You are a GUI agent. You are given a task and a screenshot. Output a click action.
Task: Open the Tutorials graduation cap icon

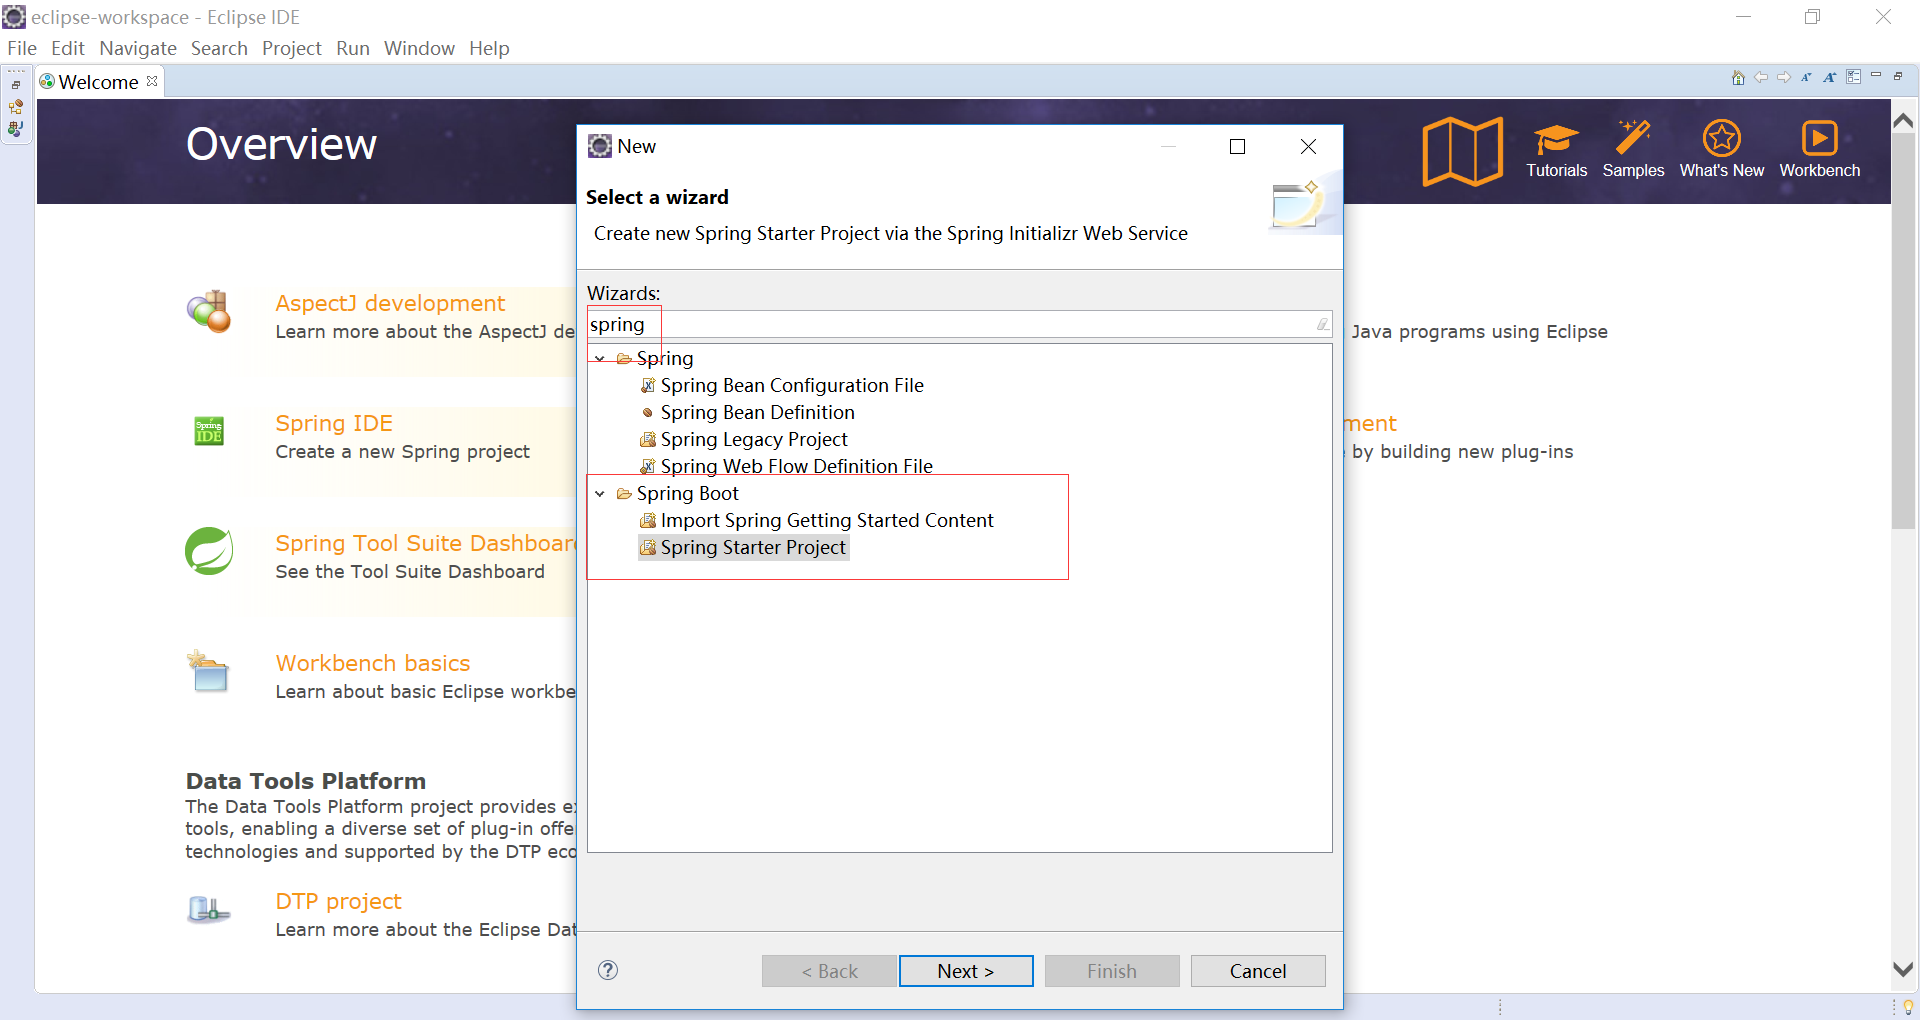[x=1556, y=138]
